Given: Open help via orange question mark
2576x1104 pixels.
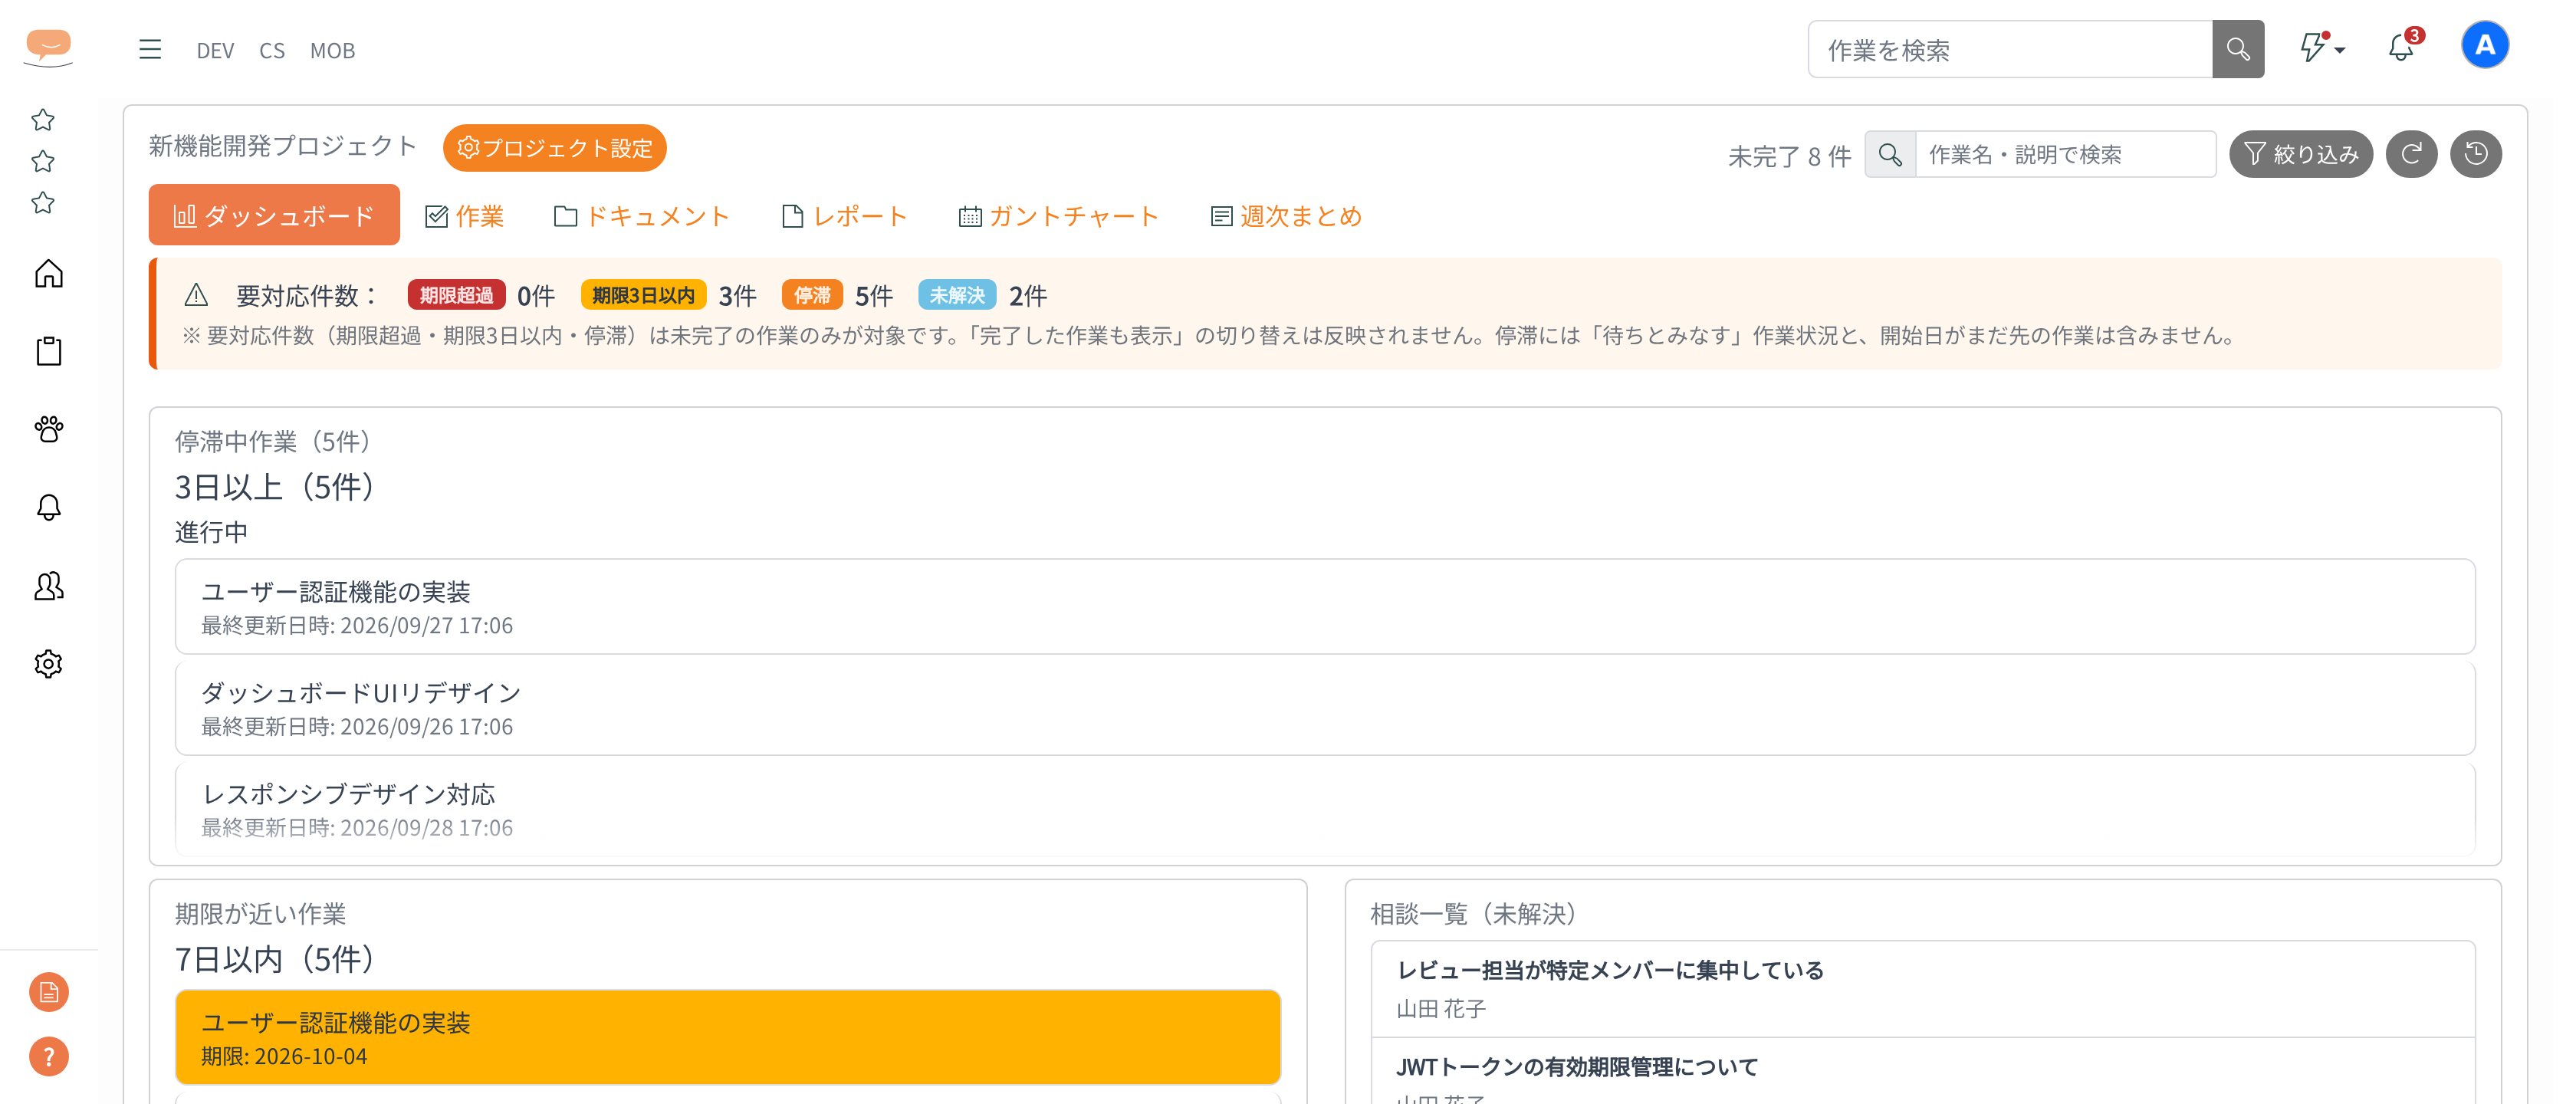Looking at the screenshot, I should pos(49,1056).
